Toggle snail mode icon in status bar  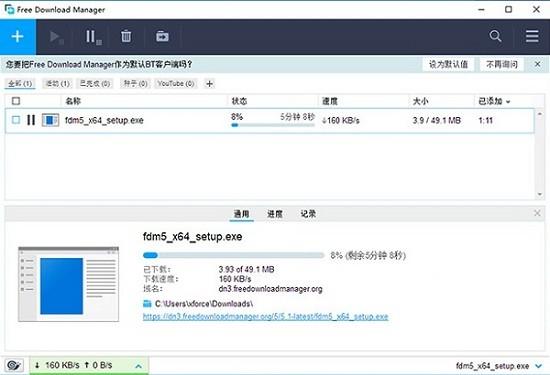[x=14, y=366]
